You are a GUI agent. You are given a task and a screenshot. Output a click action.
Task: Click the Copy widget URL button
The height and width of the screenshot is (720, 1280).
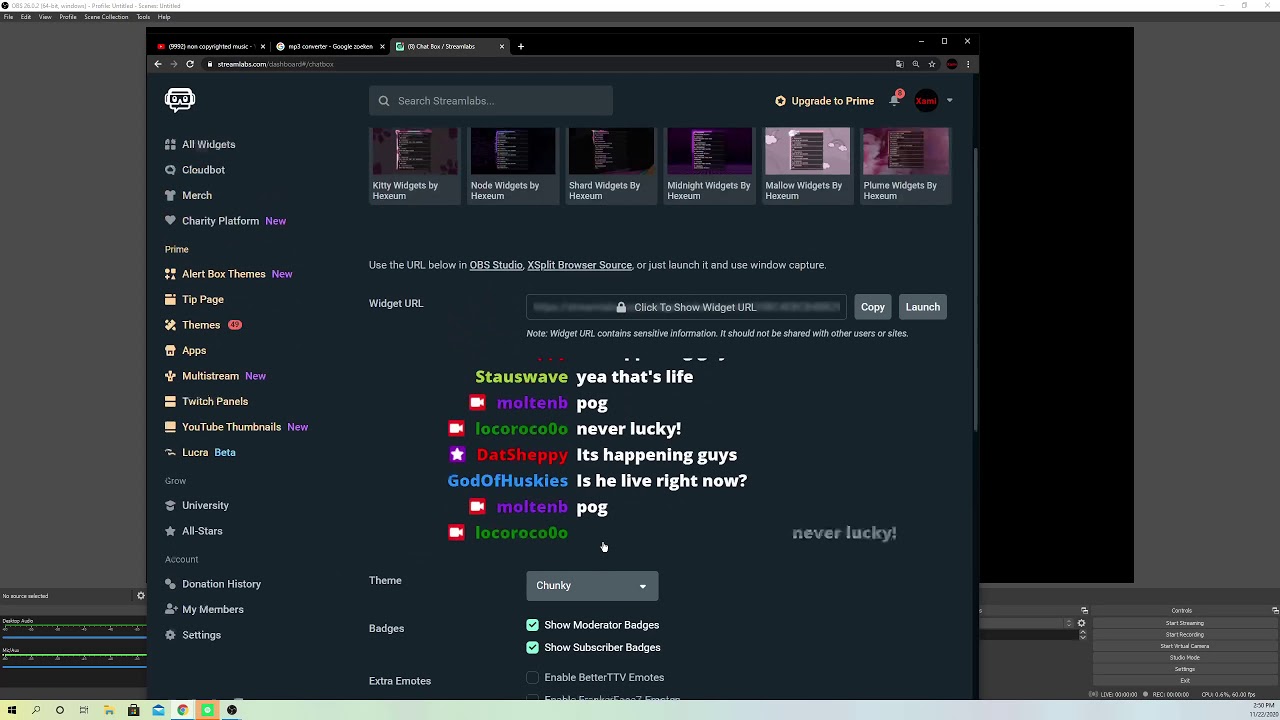(872, 307)
